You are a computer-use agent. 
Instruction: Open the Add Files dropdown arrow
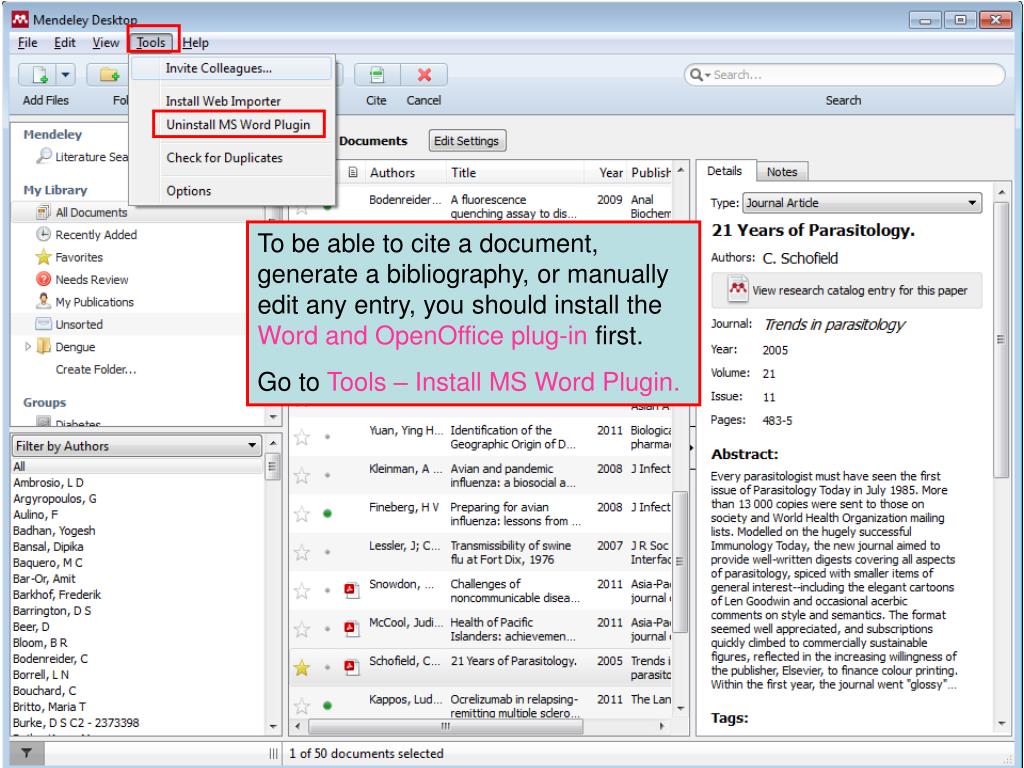click(65, 75)
